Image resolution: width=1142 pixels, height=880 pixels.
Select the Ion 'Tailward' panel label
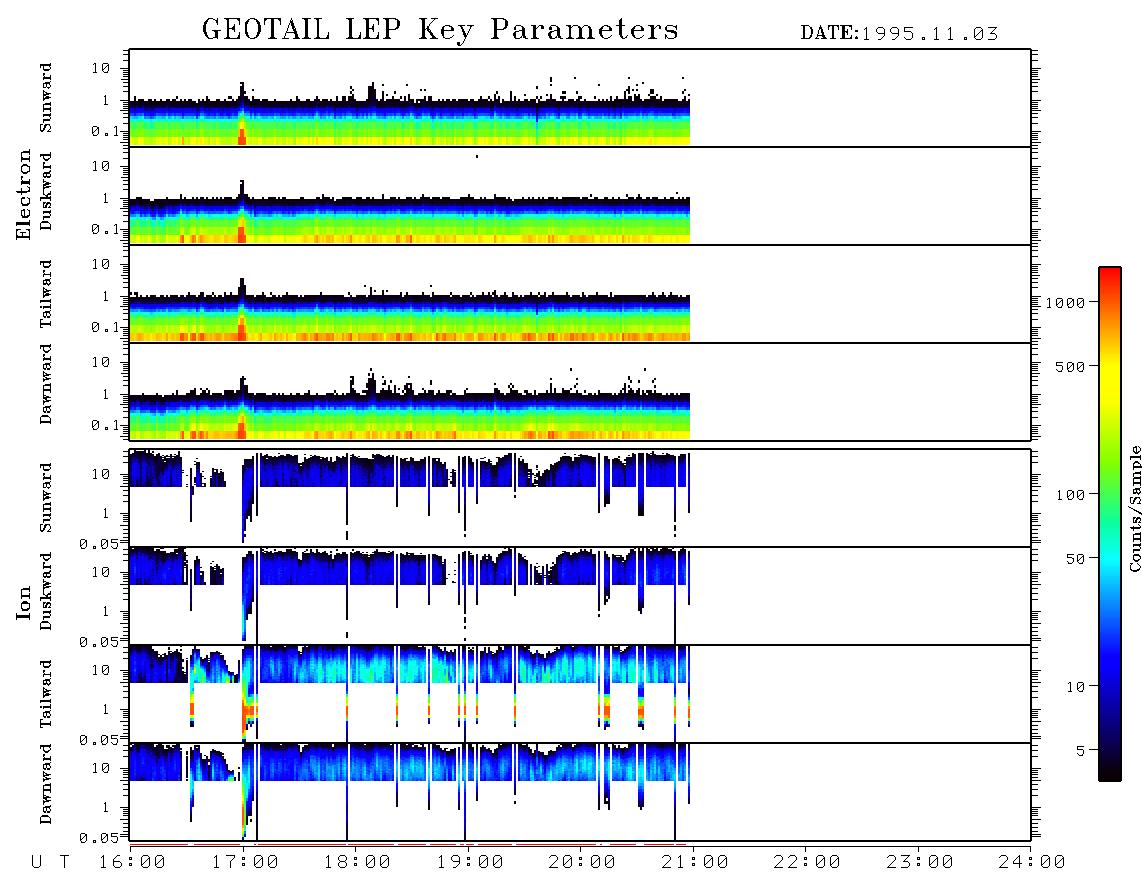(x=46, y=694)
